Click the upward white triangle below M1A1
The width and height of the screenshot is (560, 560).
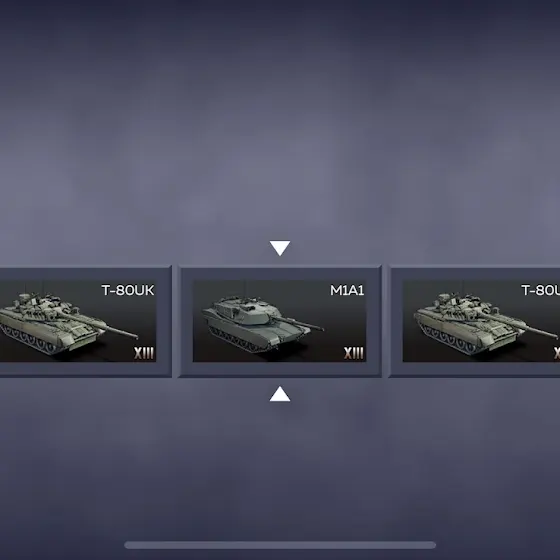click(280, 394)
